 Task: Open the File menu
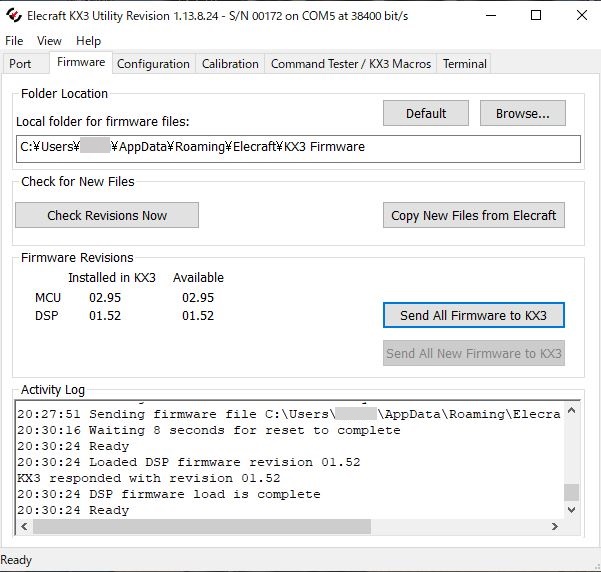[14, 41]
